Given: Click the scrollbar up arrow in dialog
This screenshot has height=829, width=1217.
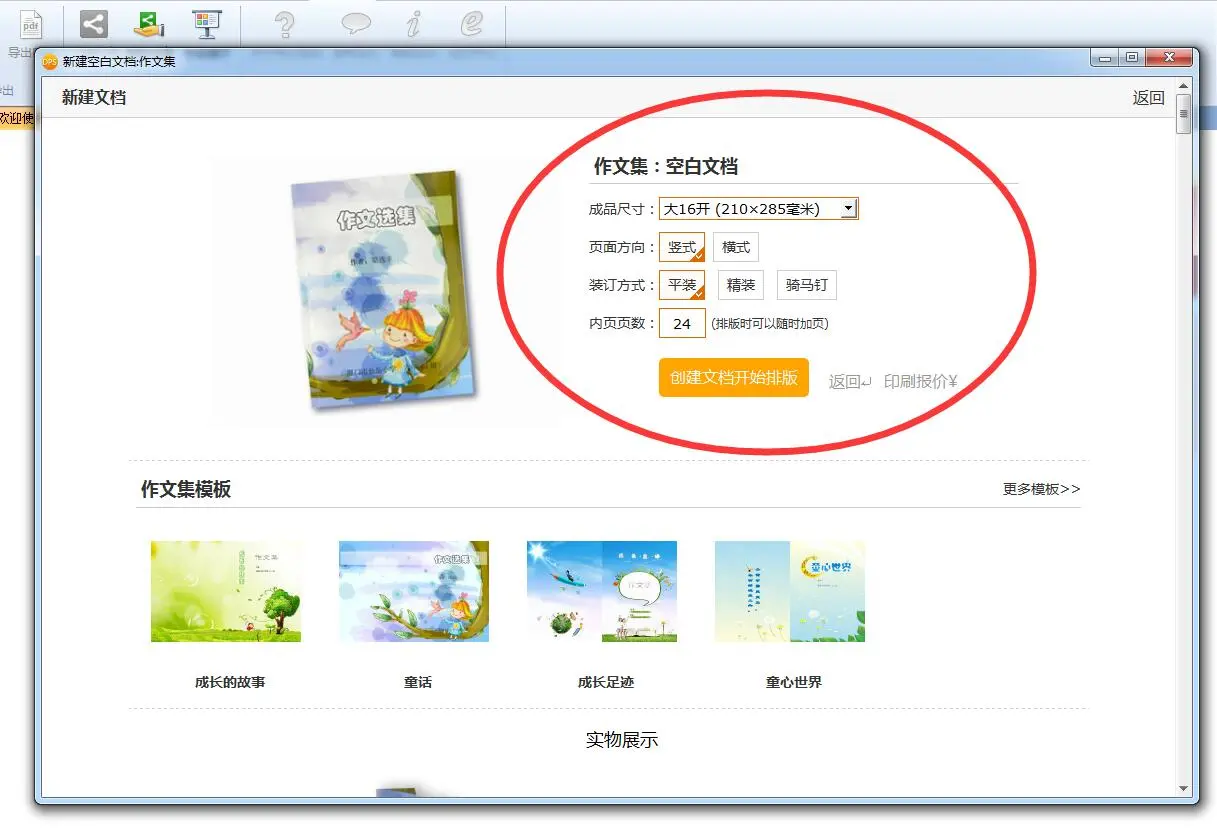Looking at the screenshot, I should 1184,86.
